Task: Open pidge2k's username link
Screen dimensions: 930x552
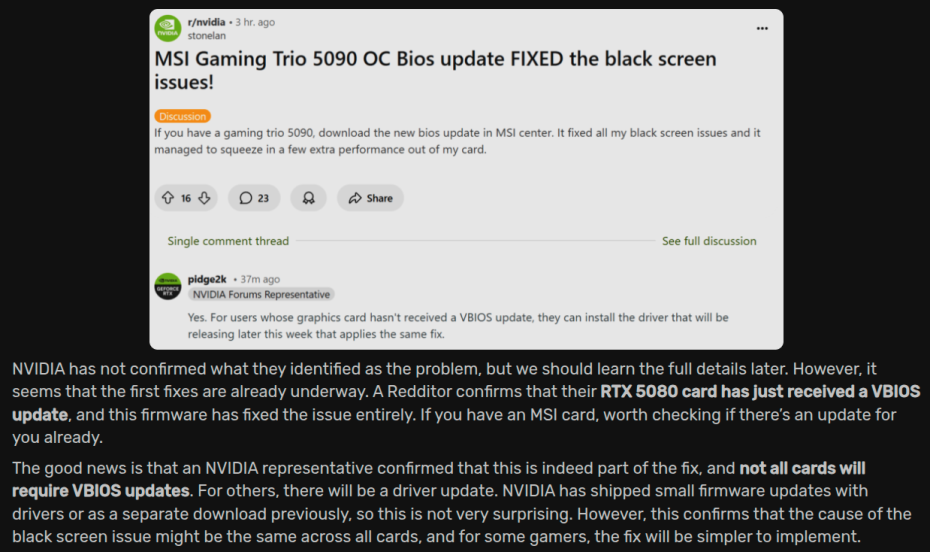Action: [207, 279]
